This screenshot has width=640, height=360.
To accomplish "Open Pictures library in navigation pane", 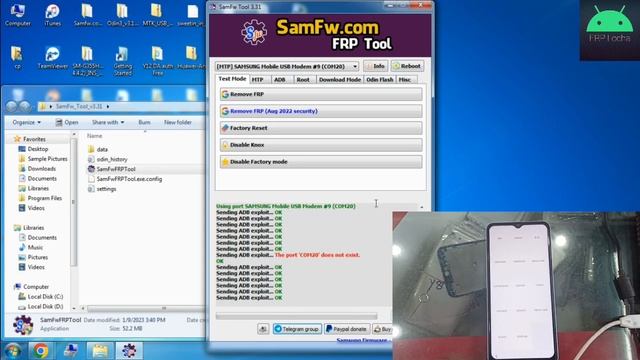I will point(33,257).
